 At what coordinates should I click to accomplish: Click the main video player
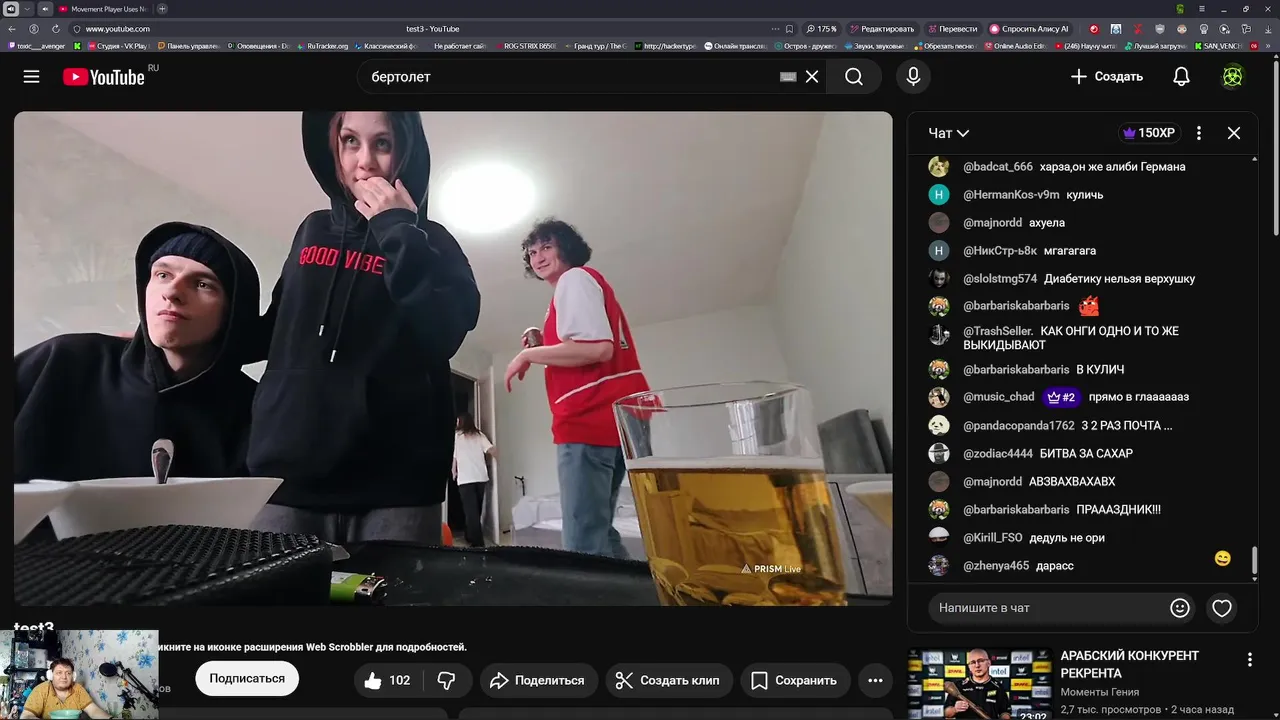coord(453,358)
